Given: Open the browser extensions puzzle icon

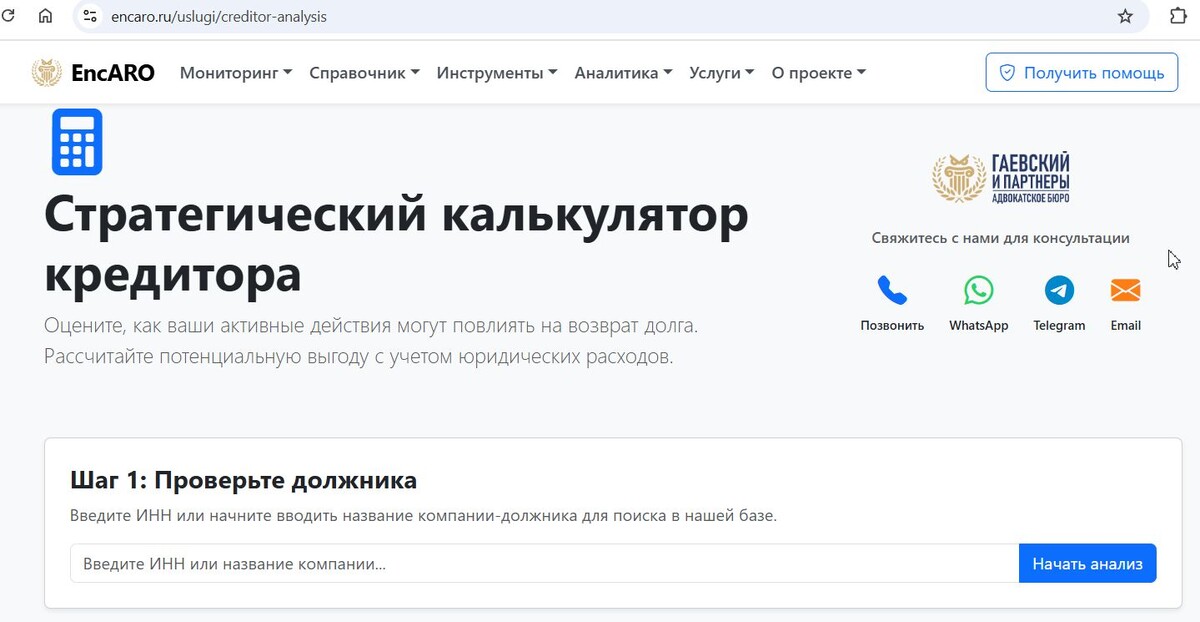Looking at the screenshot, I should [x=1177, y=16].
